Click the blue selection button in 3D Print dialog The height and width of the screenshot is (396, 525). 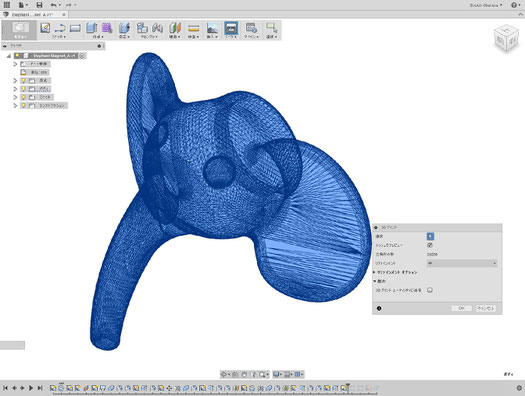click(430, 236)
